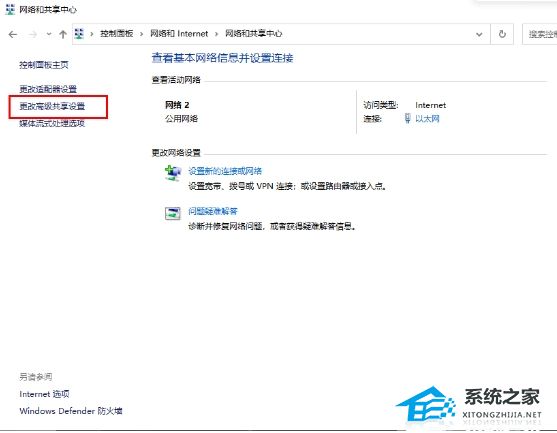Click the troubleshooter icon

[173, 213]
